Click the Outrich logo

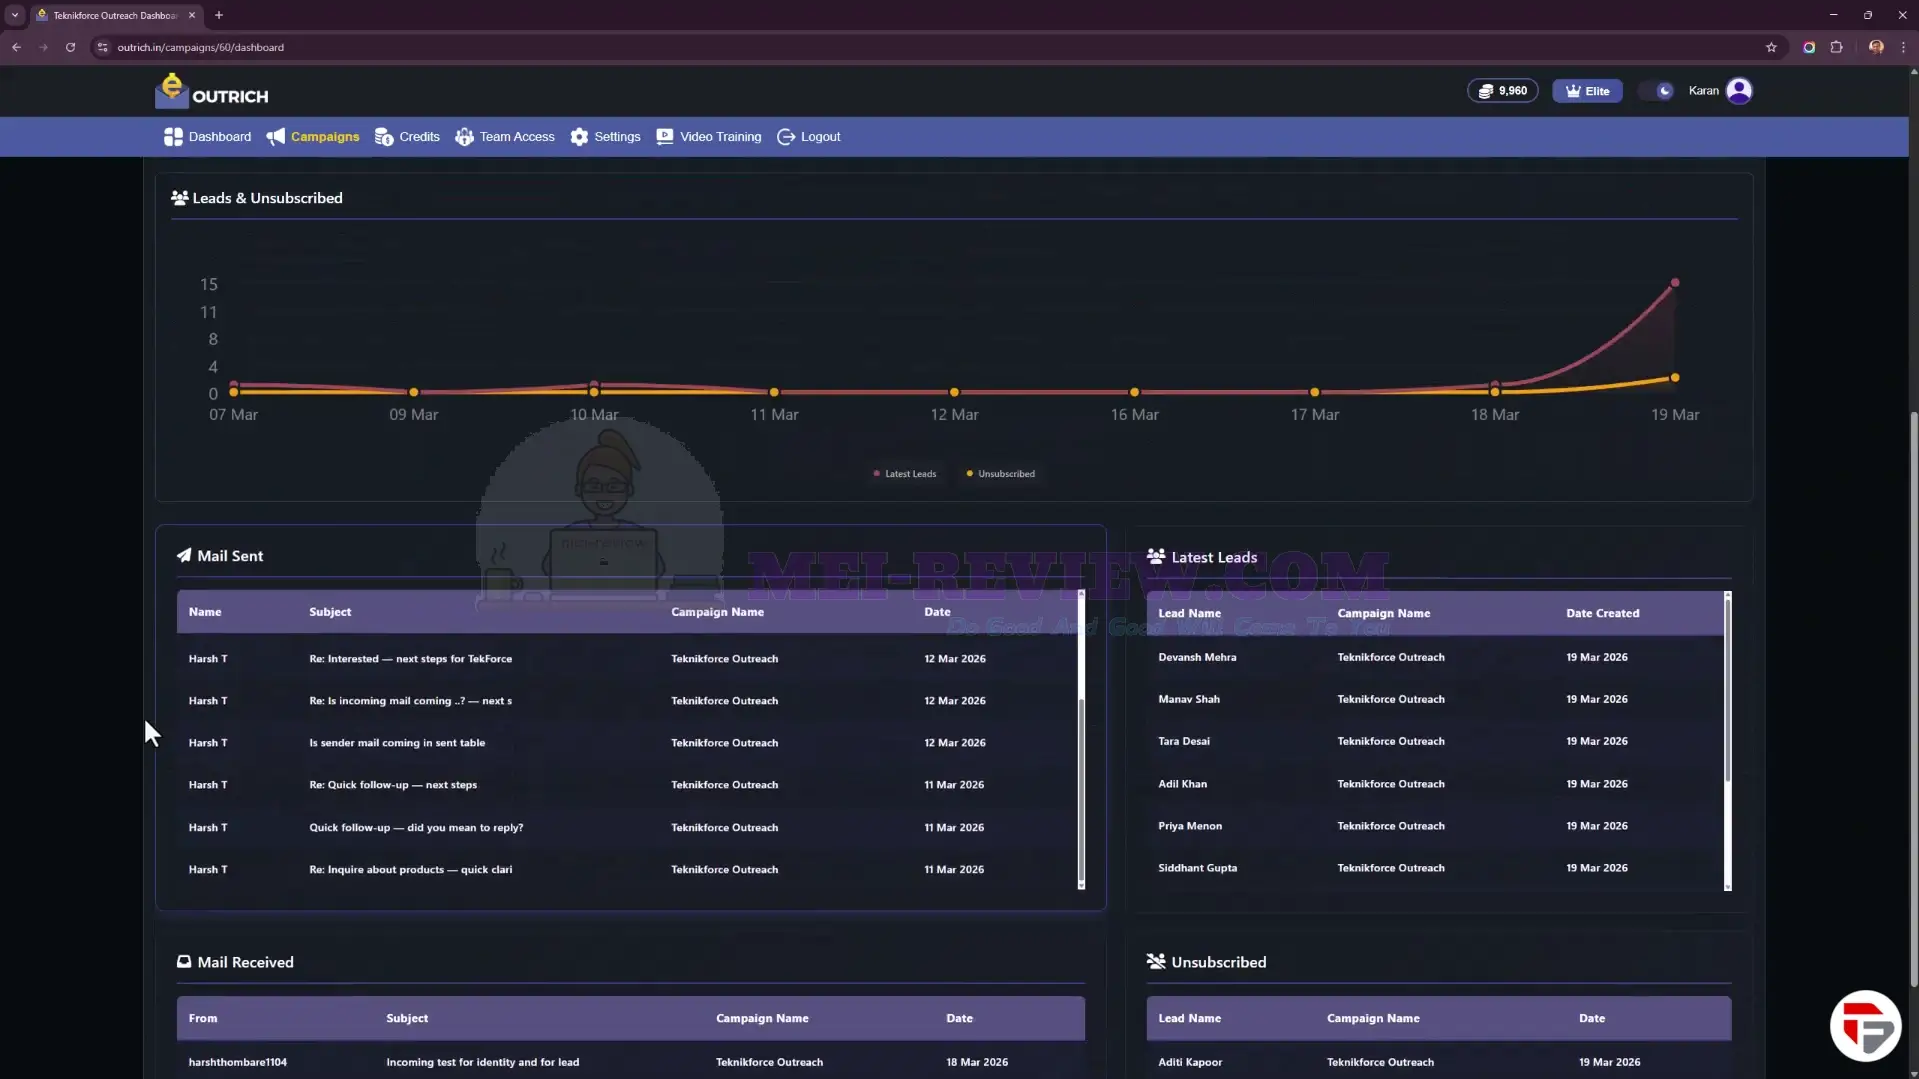(212, 91)
